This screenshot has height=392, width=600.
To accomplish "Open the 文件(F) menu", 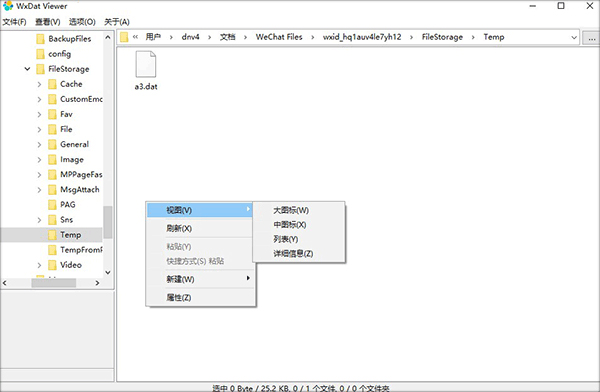I will click(14, 22).
